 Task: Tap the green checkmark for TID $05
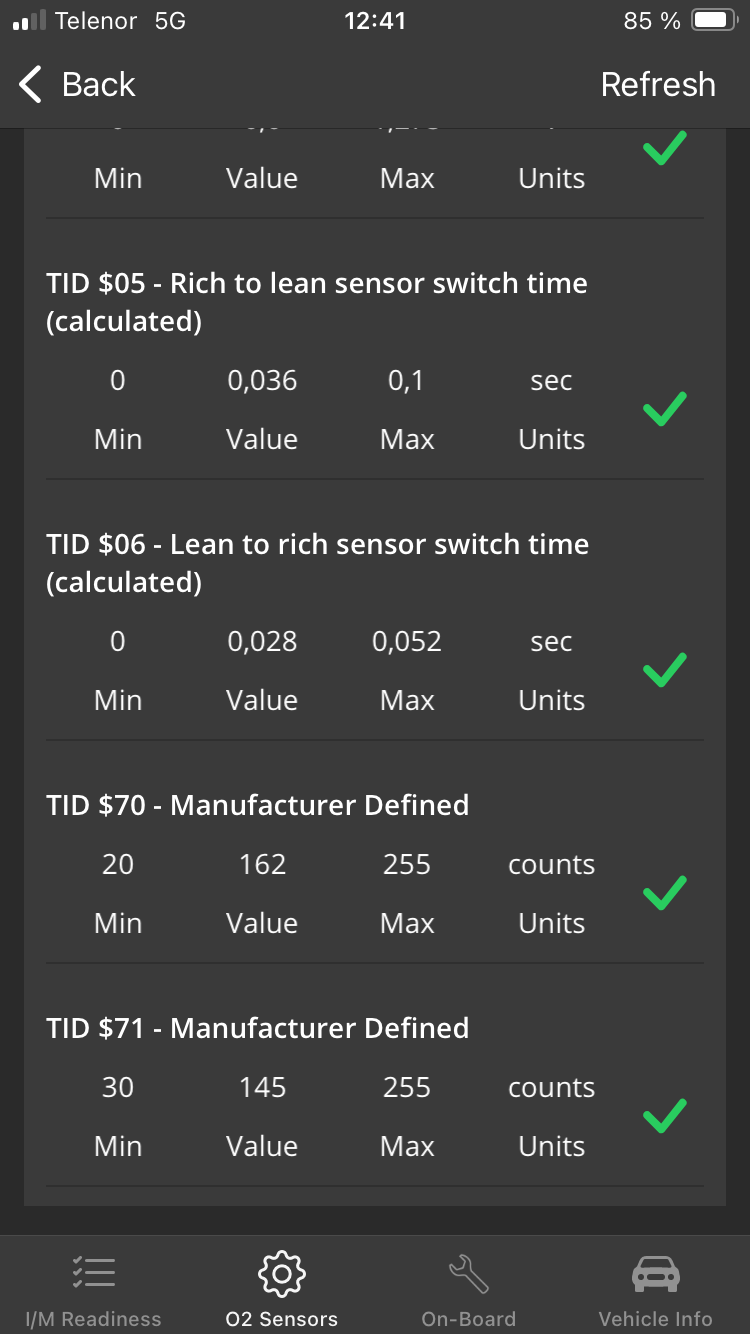(664, 409)
